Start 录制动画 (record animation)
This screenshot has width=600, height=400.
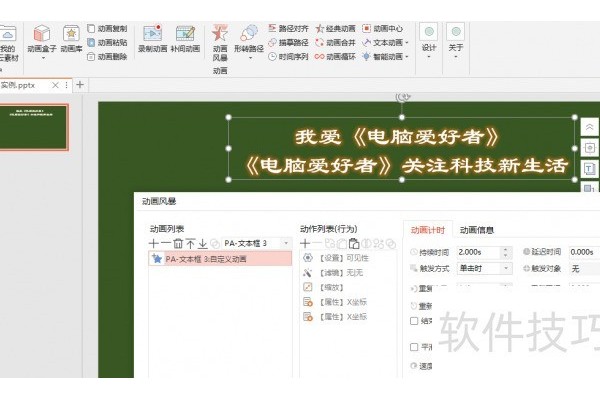(x=152, y=39)
